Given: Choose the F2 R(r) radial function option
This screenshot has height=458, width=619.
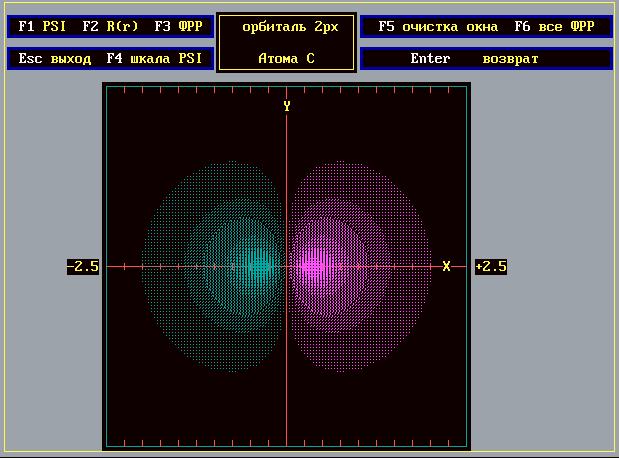Looking at the screenshot, I should coord(110,26).
